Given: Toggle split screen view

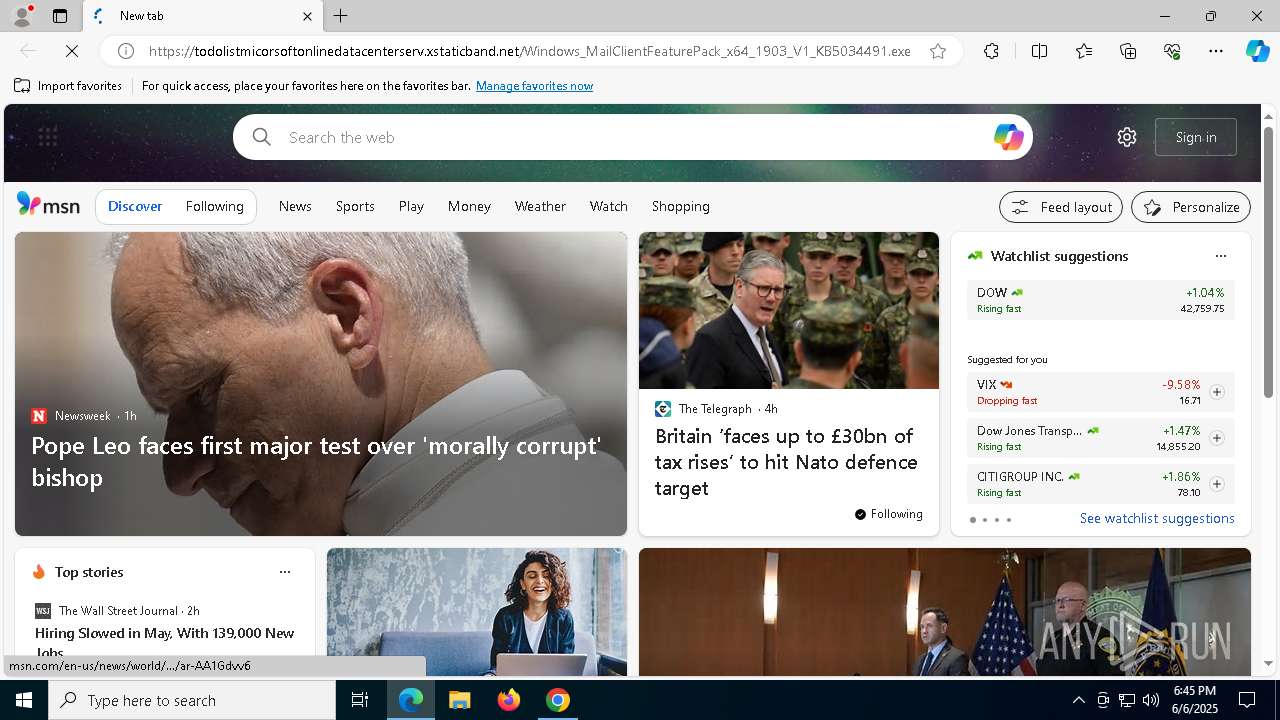Looking at the screenshot, I should tap(1039, 51).
